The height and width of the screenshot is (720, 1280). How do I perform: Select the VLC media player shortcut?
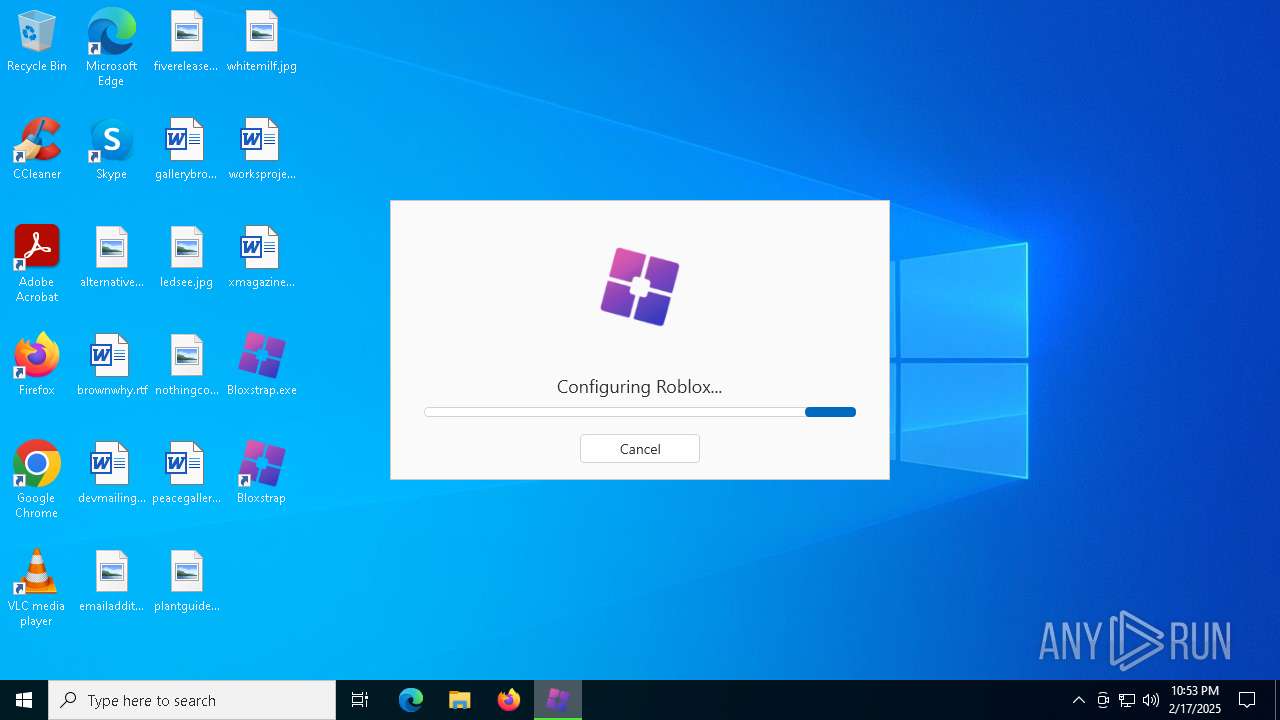[x=37, y=588]
